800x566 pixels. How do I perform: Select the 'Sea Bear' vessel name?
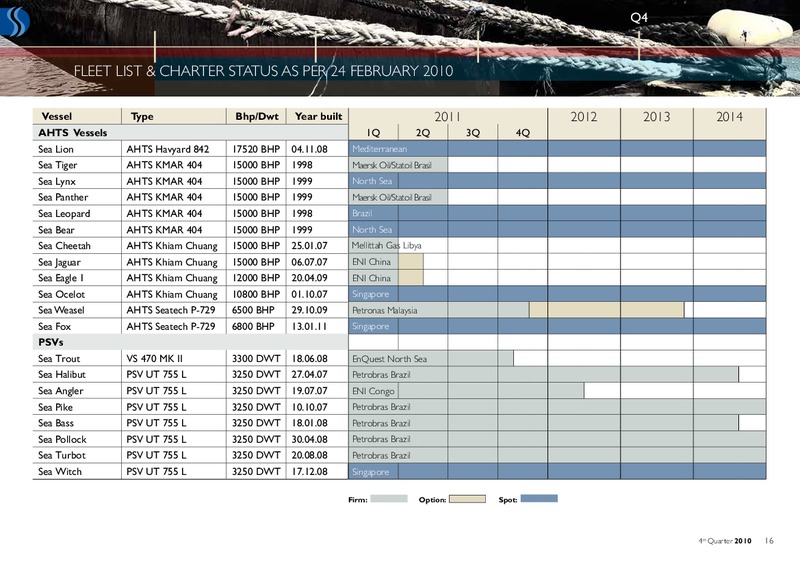[x=56, y=230]
